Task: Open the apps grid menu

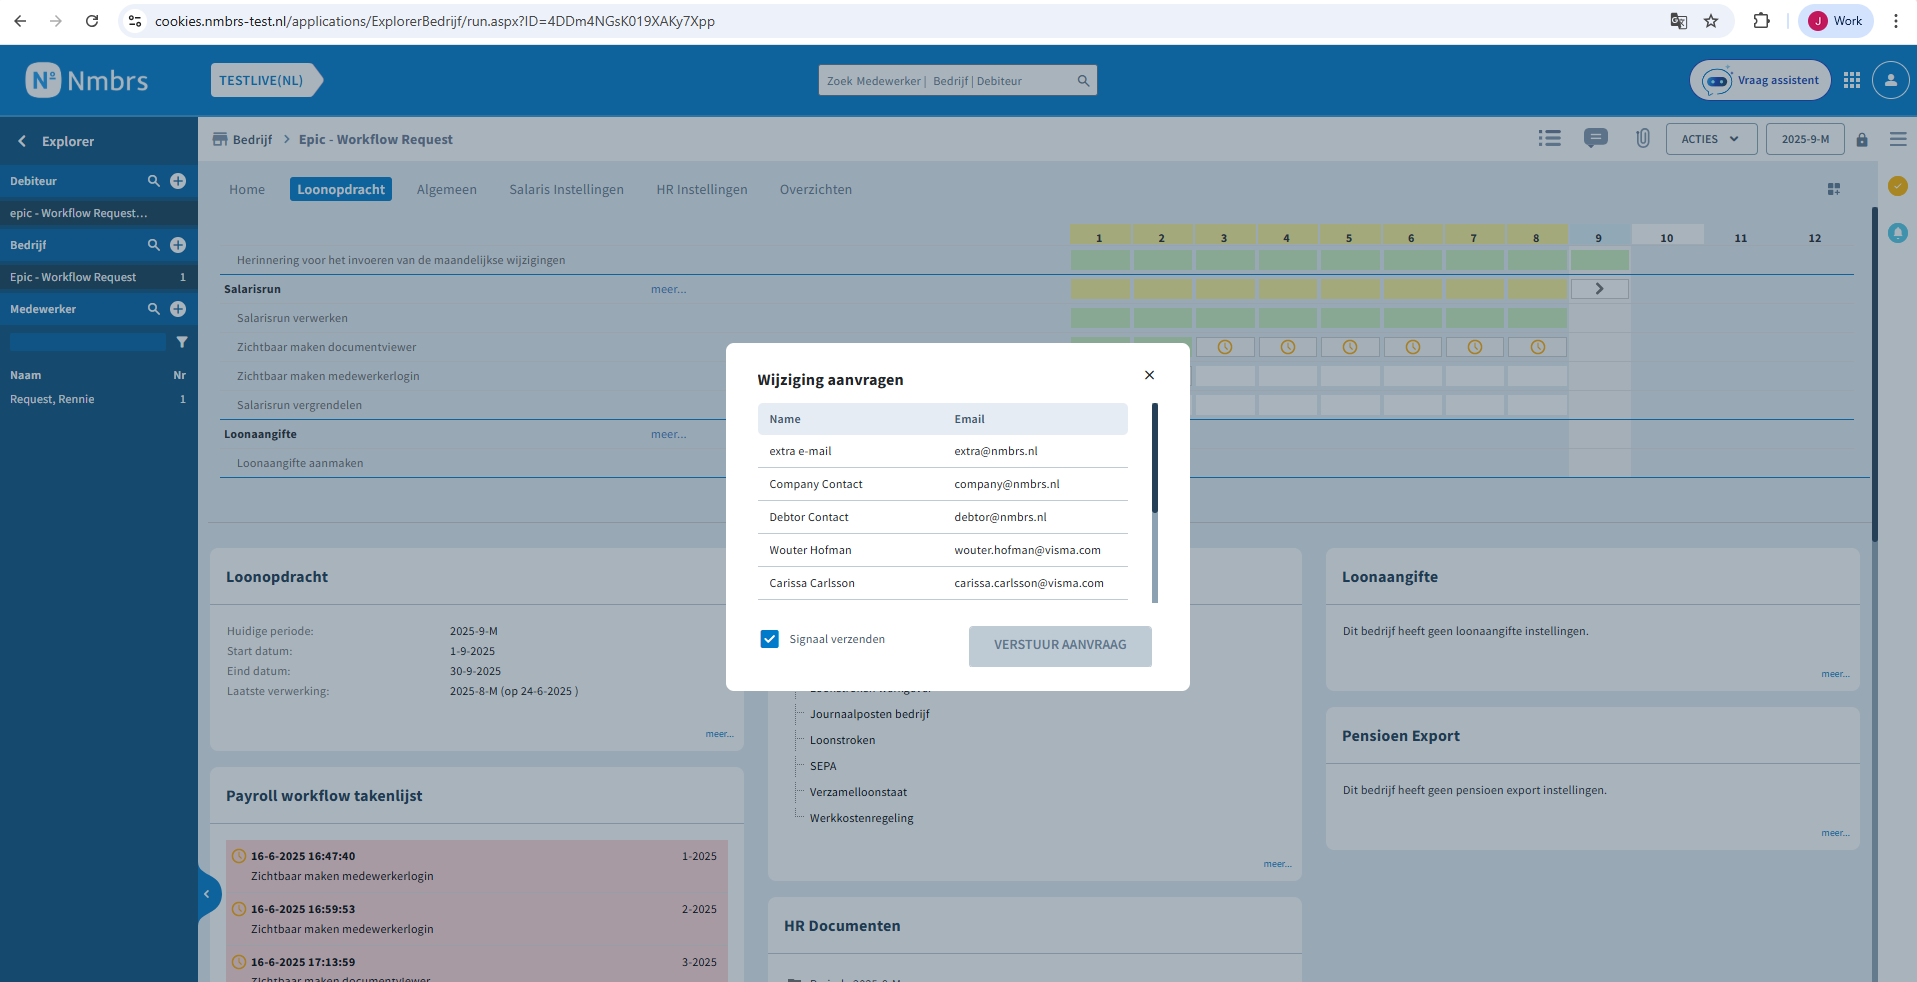Action: point(1852,80)
